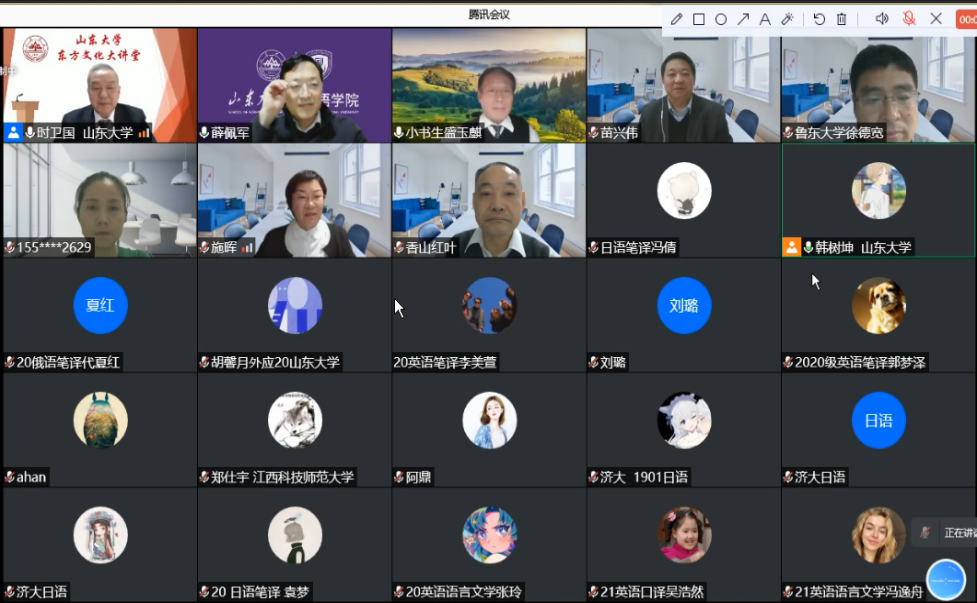977x603 pixels.
Task: Open the 刘璐 participant avatar
Action: (x=684, y=306)
